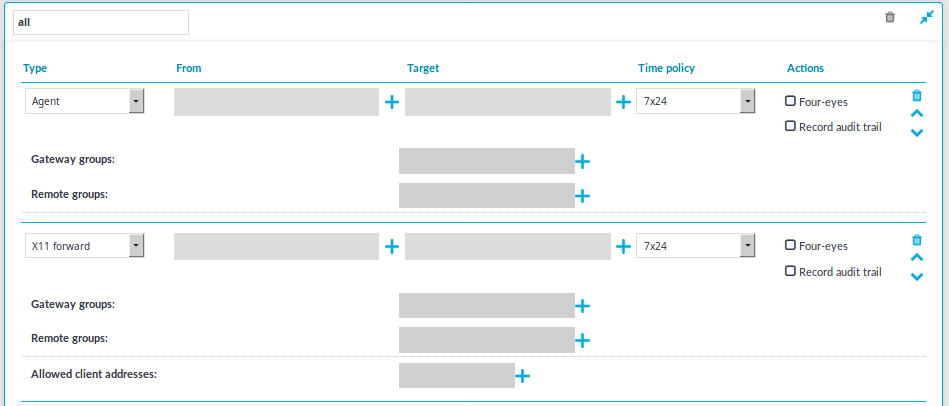Enable Record audit trail for the Agent rule
The width and height of the screenshot is (949, 406).
pyautogui.click(x=790, y=126)
